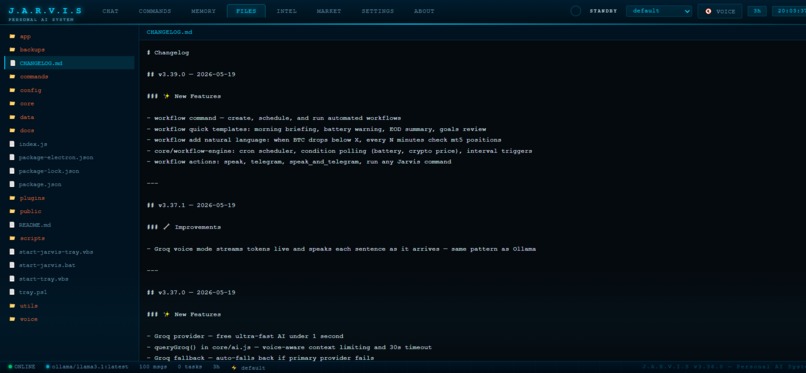Screen dimensions: 806x373
Task: Click the CHANGELOG.md file icon
Action: (x=12, y=63)
